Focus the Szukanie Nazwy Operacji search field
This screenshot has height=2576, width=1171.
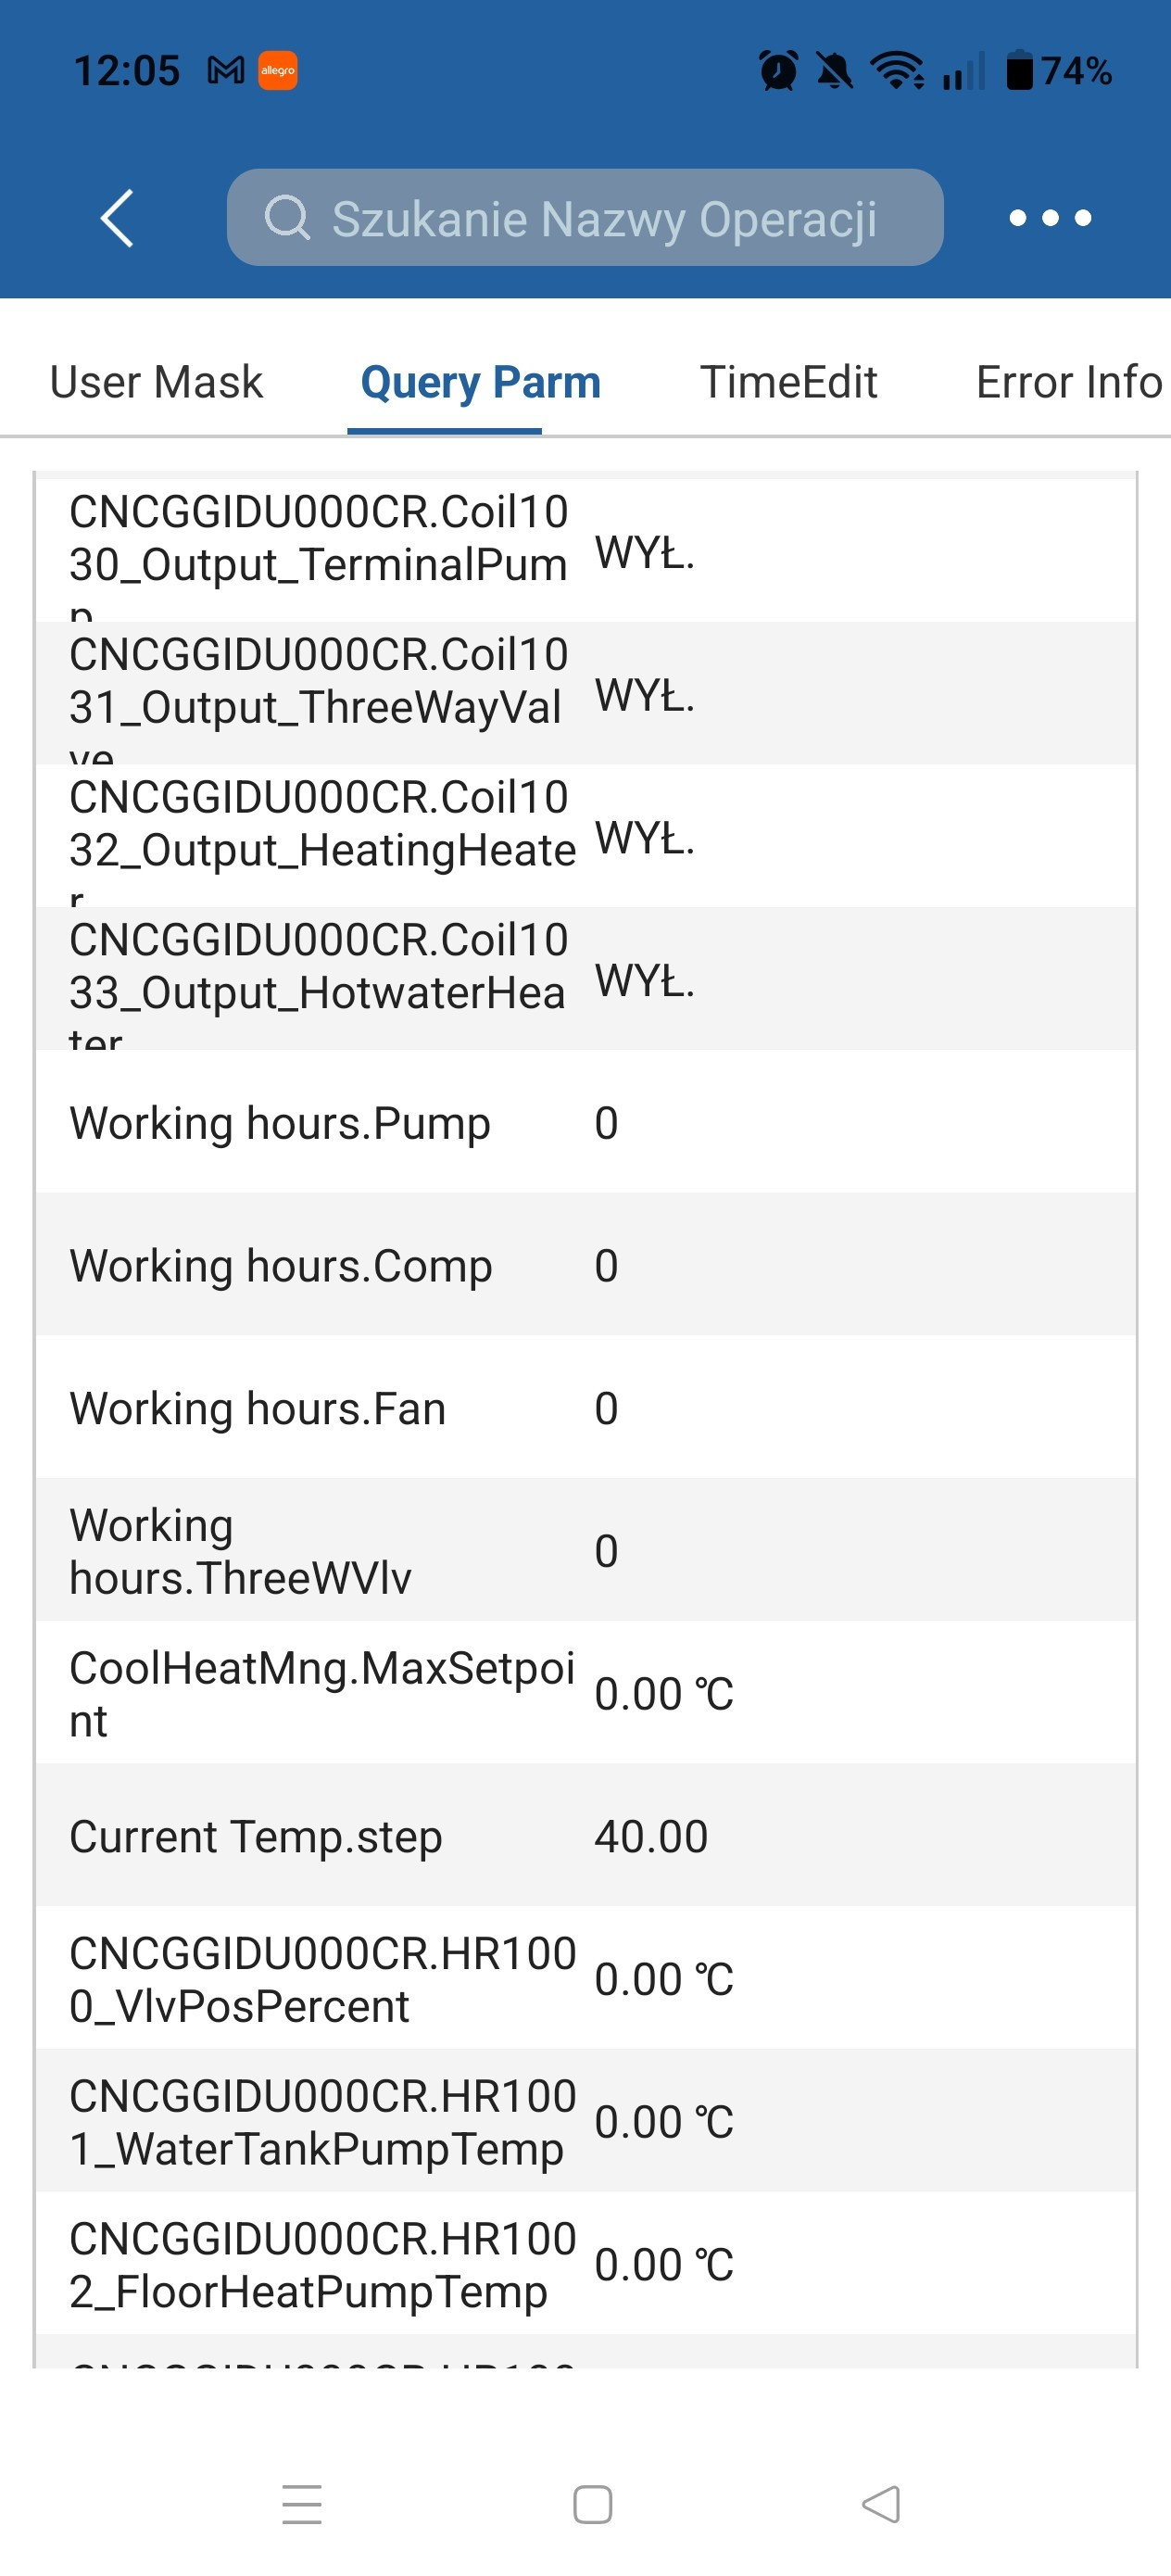(x=603, y=218)
